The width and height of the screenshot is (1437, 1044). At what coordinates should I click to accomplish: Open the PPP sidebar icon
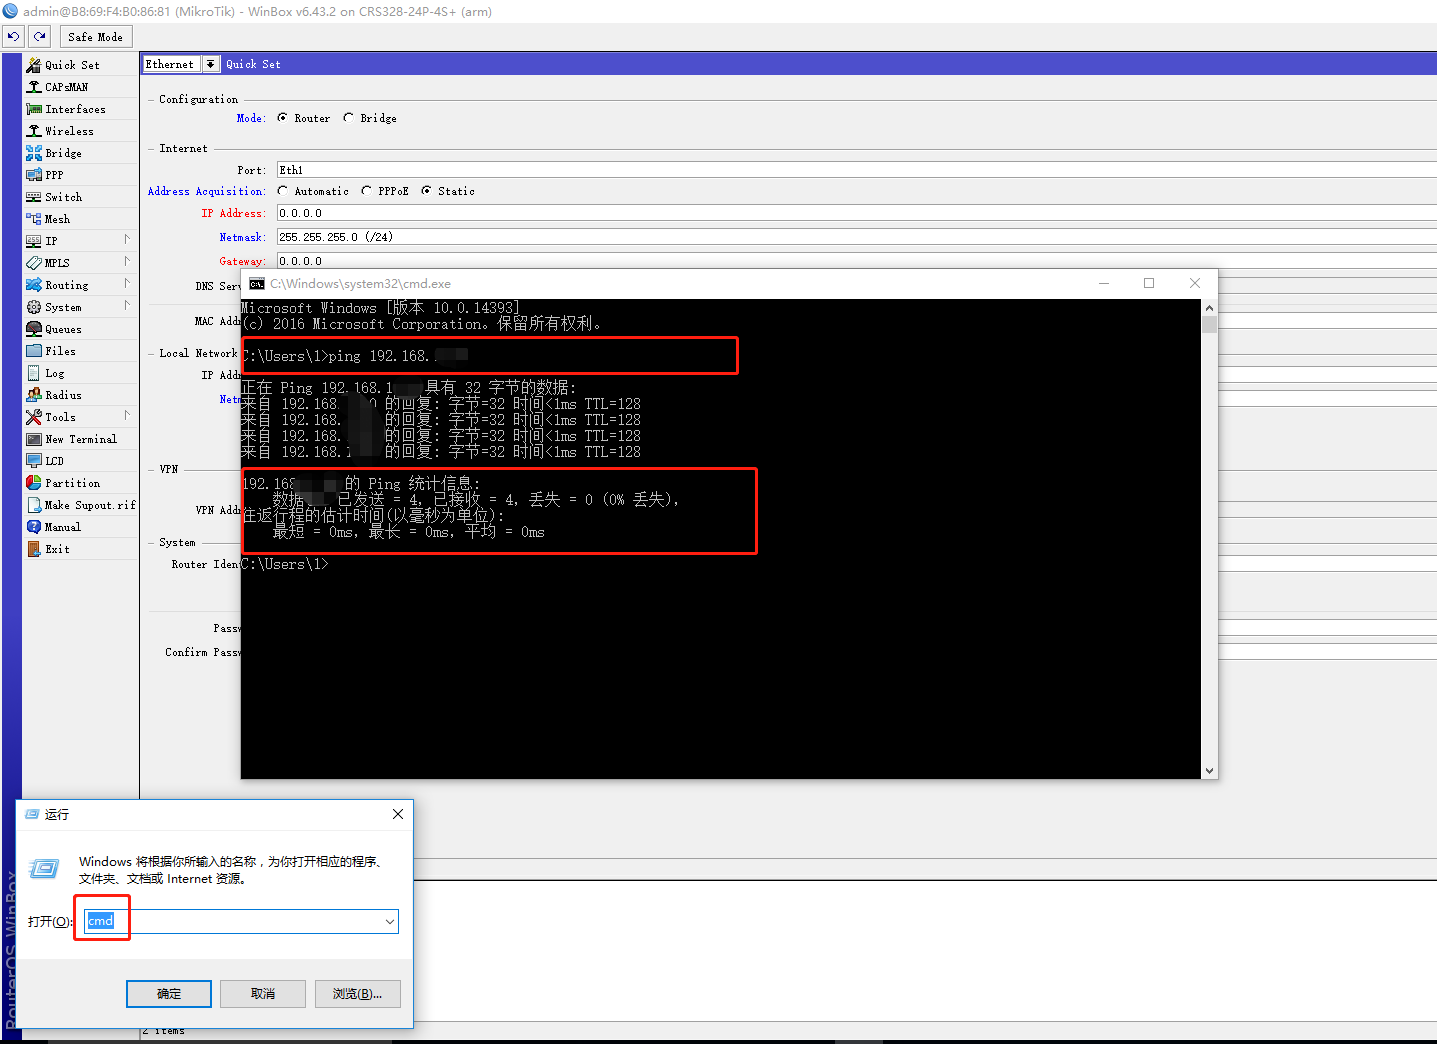[x=34, y=175]
